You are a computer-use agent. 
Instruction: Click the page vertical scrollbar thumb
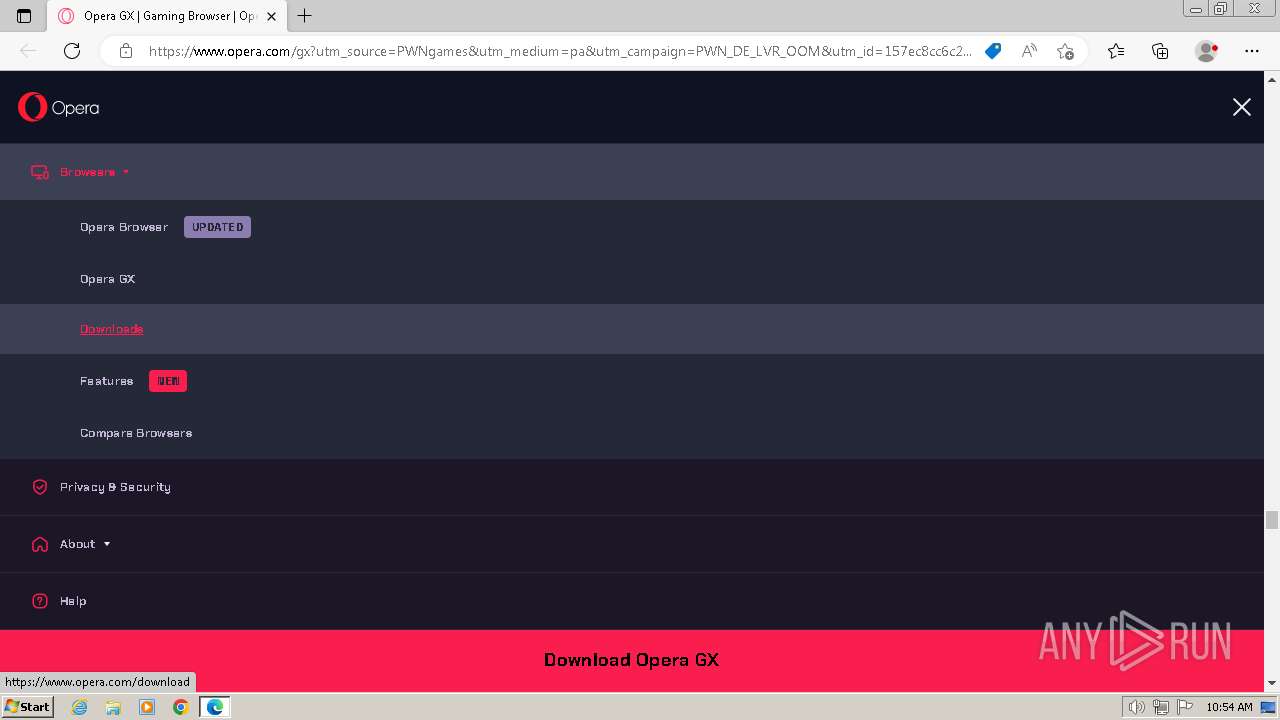coord(1272,520)
